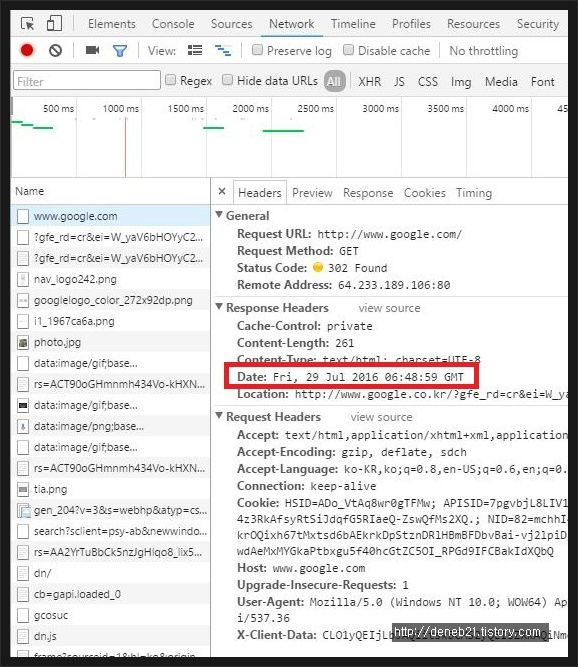Click file icon beside www.google.com request

[x=23, y=217]
